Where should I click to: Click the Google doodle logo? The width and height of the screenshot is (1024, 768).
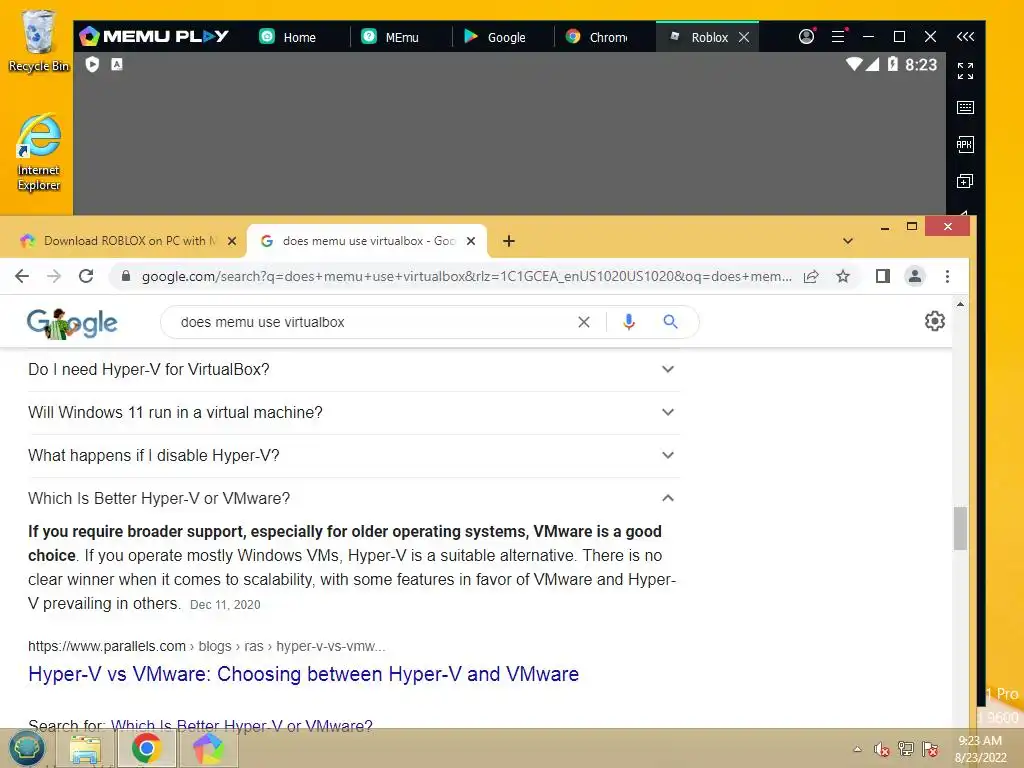72,323
